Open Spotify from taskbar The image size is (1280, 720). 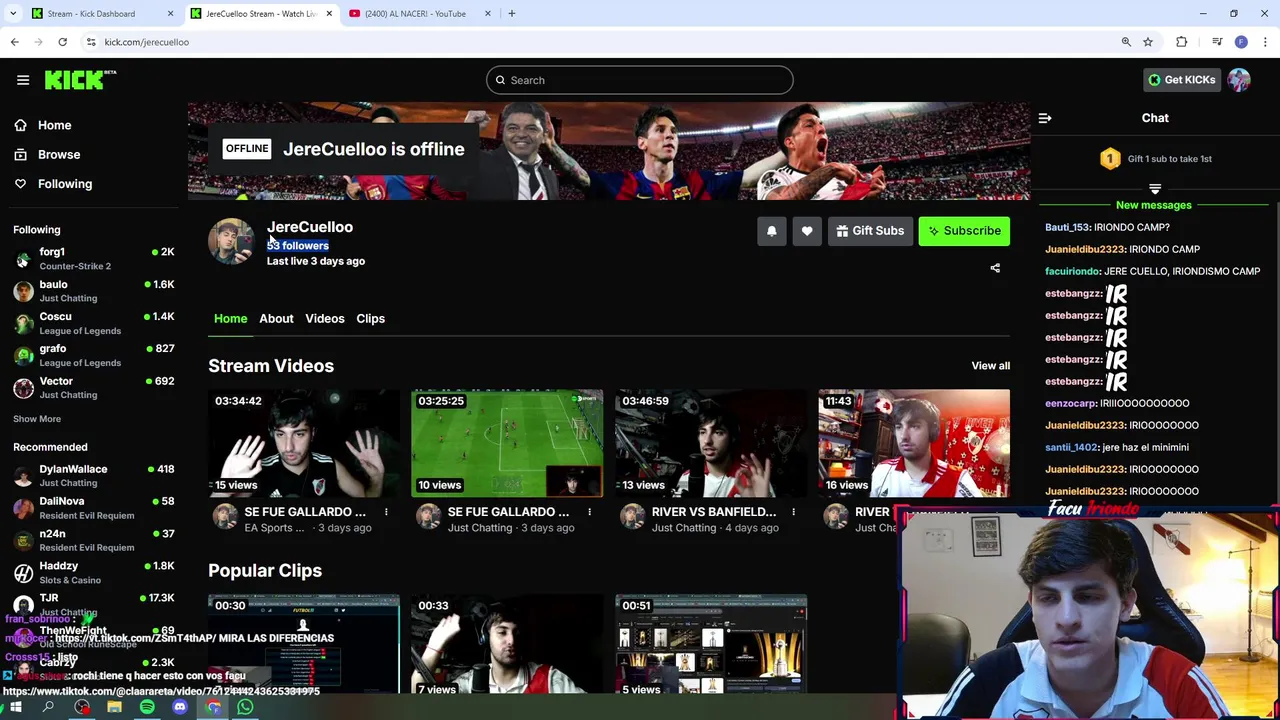(x=147, y=708)
